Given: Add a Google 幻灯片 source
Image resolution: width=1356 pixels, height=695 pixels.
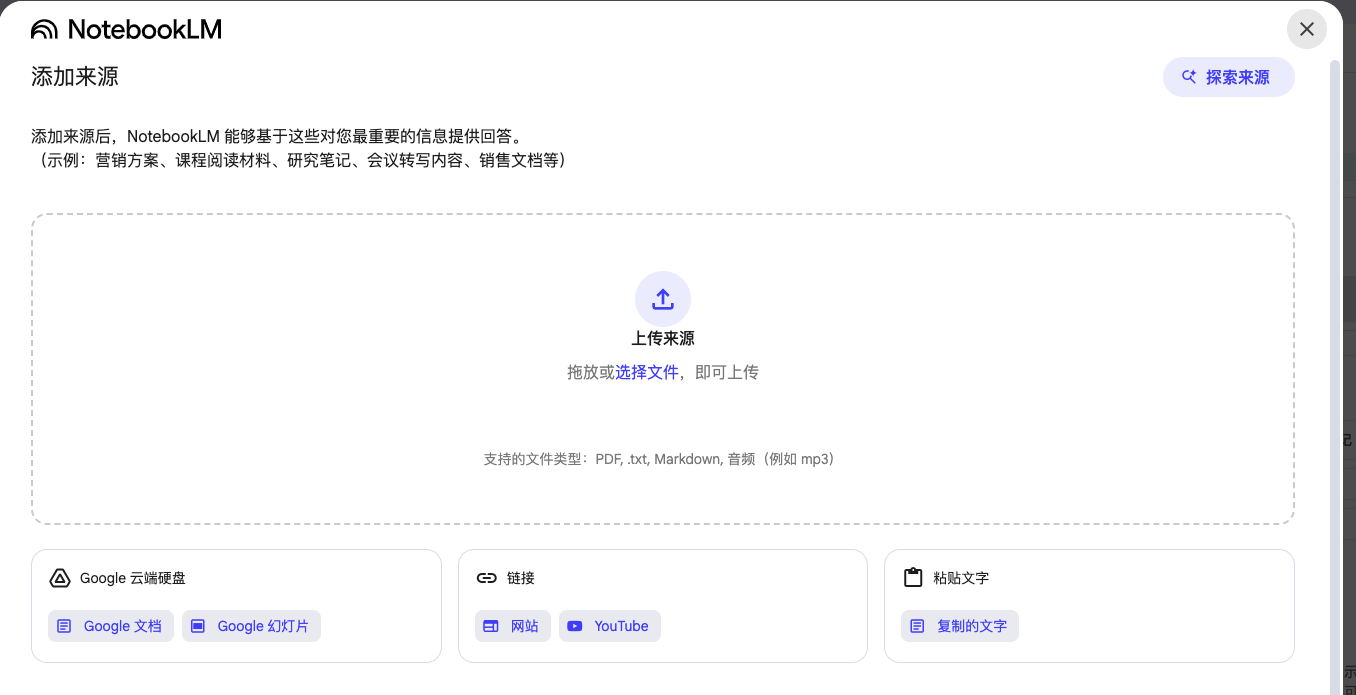Looking at the screenshot, I should click(x=251, y=626).
